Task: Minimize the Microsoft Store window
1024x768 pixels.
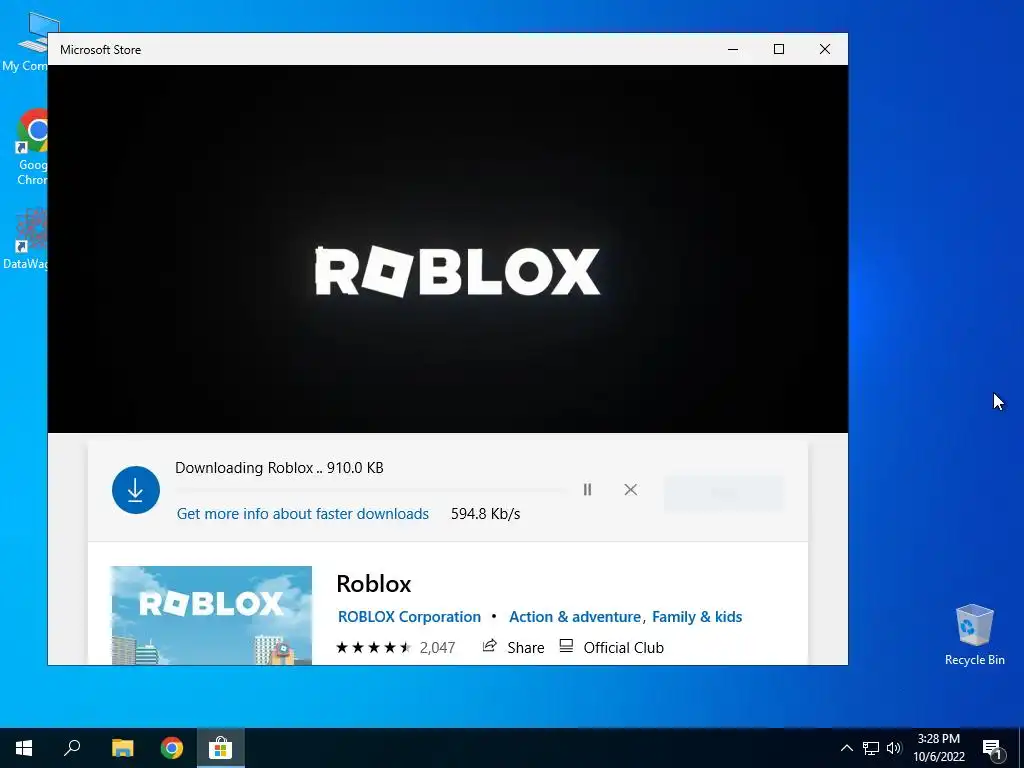Action: 733,49
